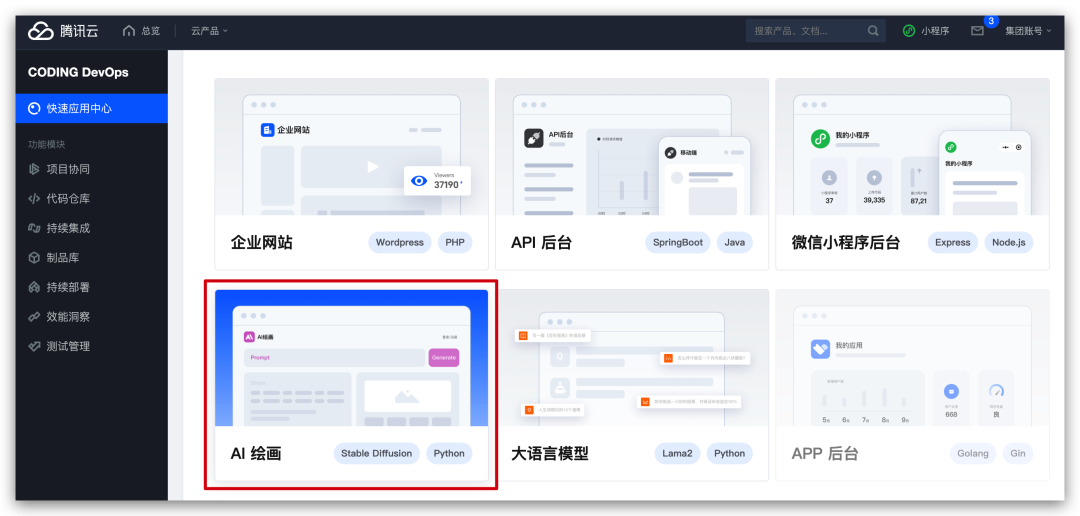Click the 我的小程序 green icon
Image resolution: width=1080 pixels, height=516 pixels.
(x=820, y=138)
